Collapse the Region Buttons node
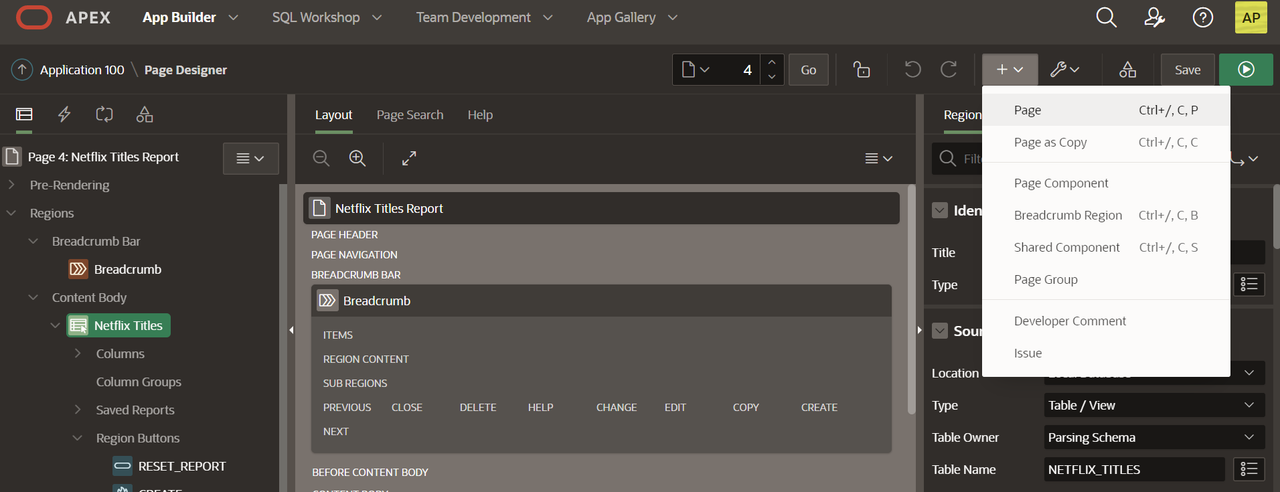The image size is (1280, 492). pyautogui.click(x=78, y=438)
